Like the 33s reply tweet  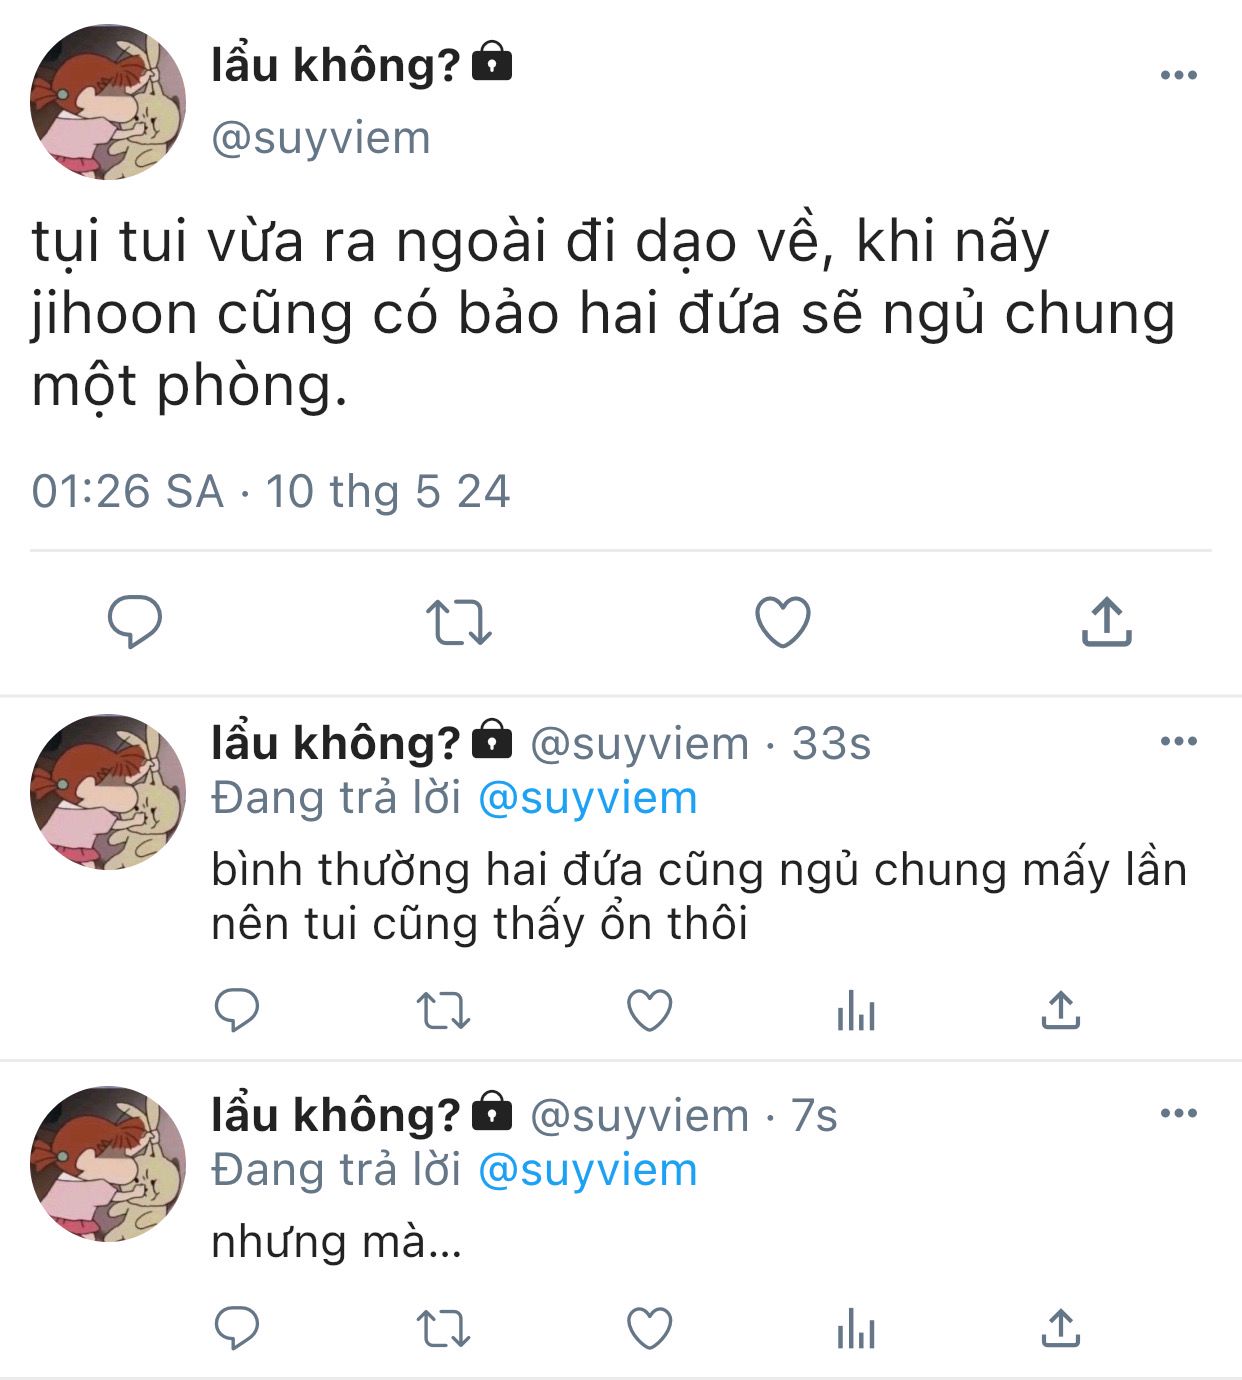tap(649, 1010)
